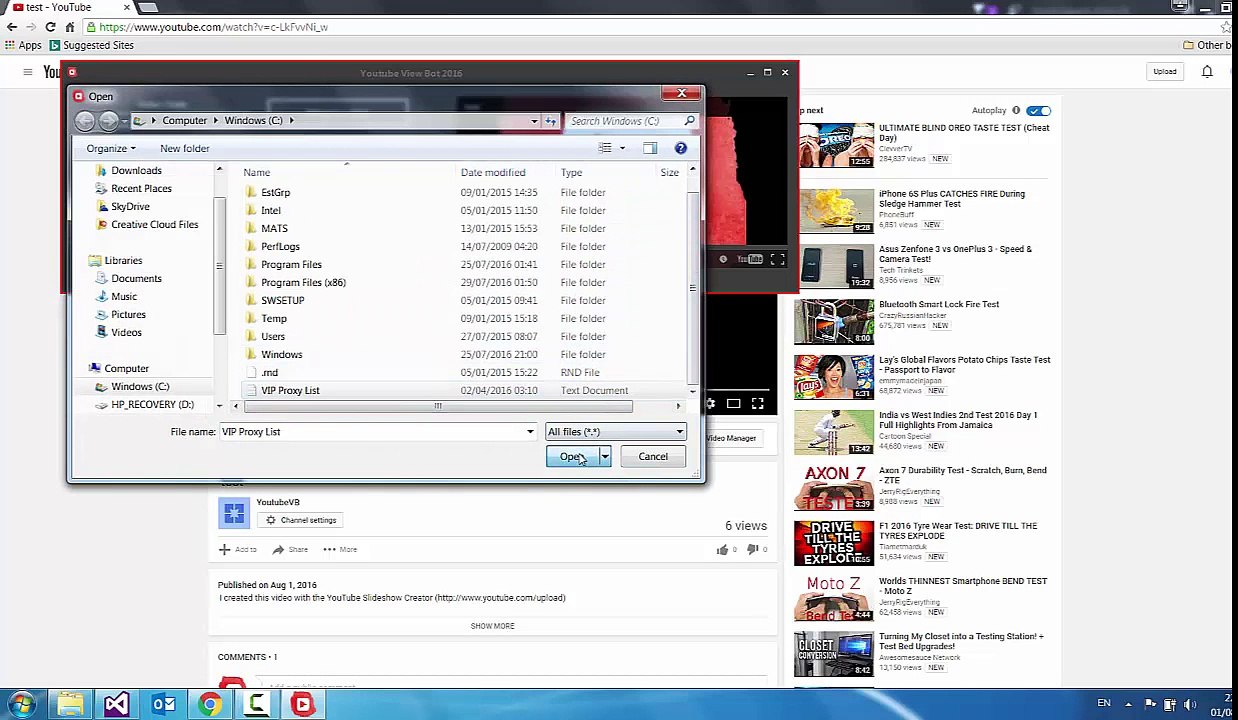Open the Help icon in the Open dialog
1238x720 pixels.
[680, 148]
